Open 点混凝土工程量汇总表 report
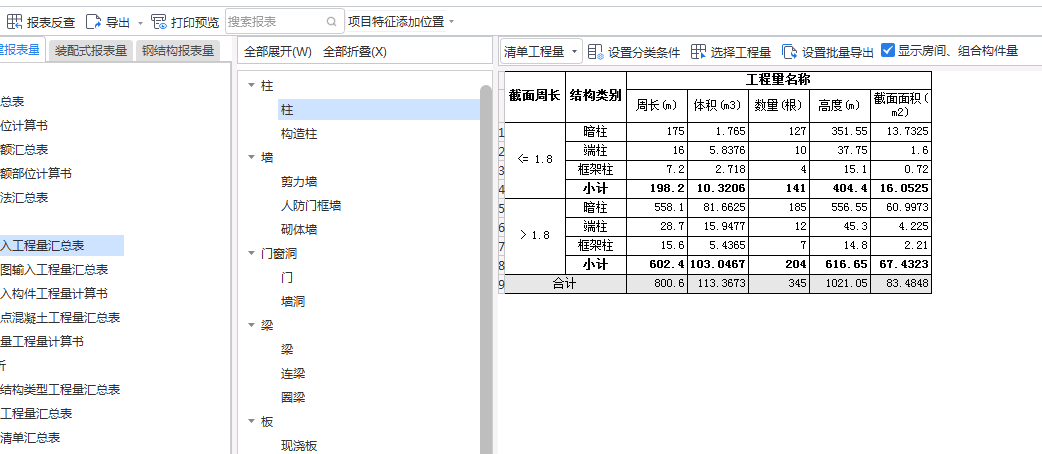The height and width of the screenshot is (454, 1042). pyautogui.click(x=60, y=317)
